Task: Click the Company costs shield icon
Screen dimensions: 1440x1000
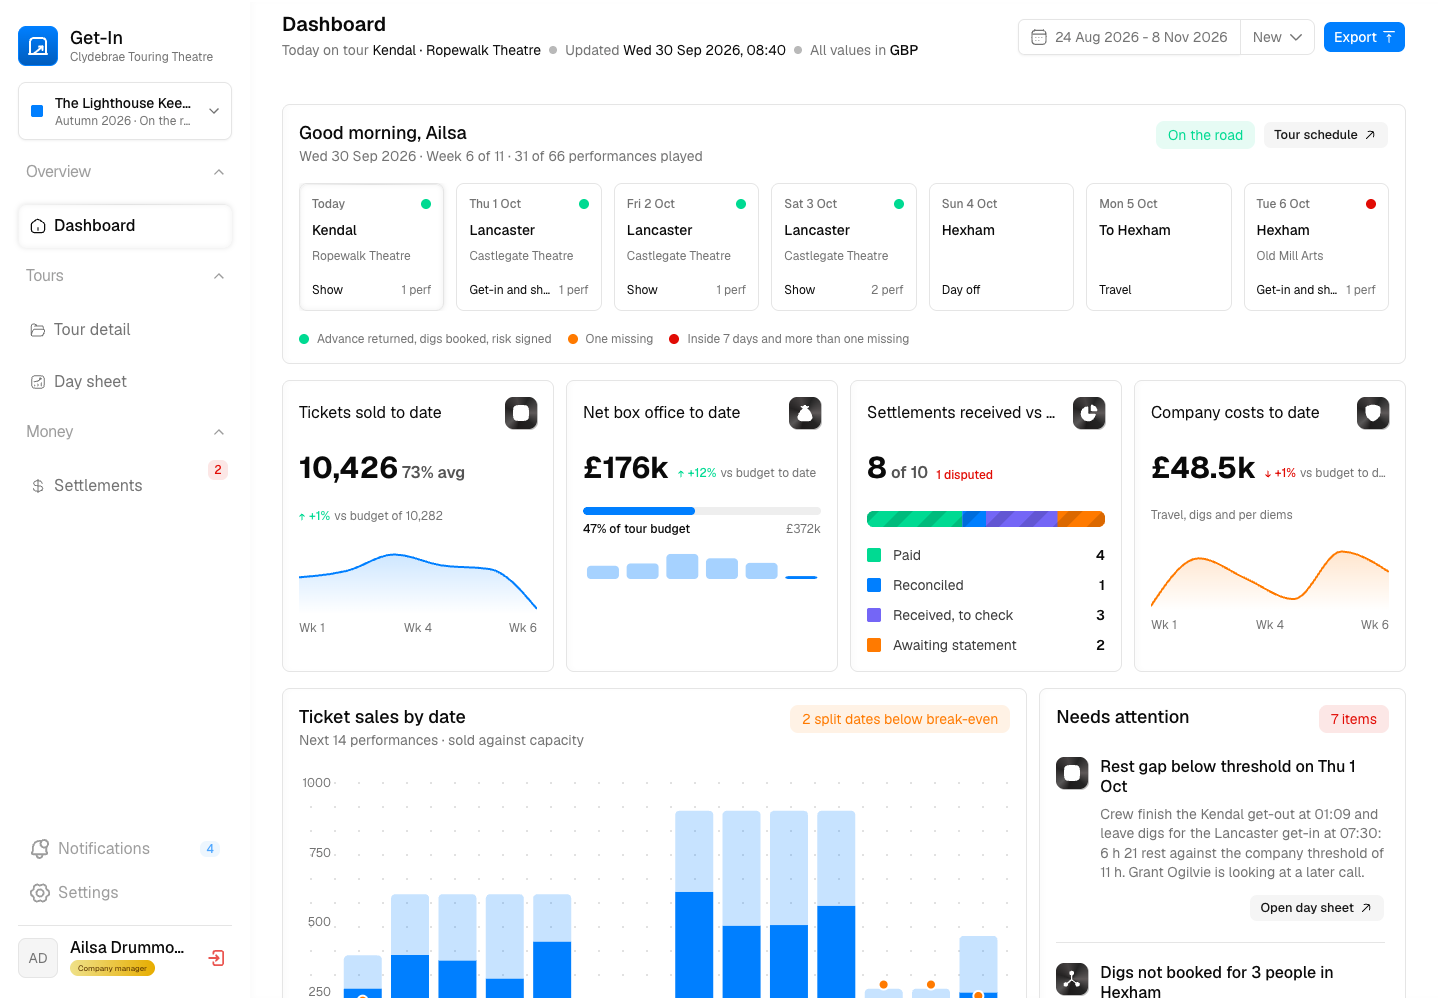Action: pos(1373,413)
